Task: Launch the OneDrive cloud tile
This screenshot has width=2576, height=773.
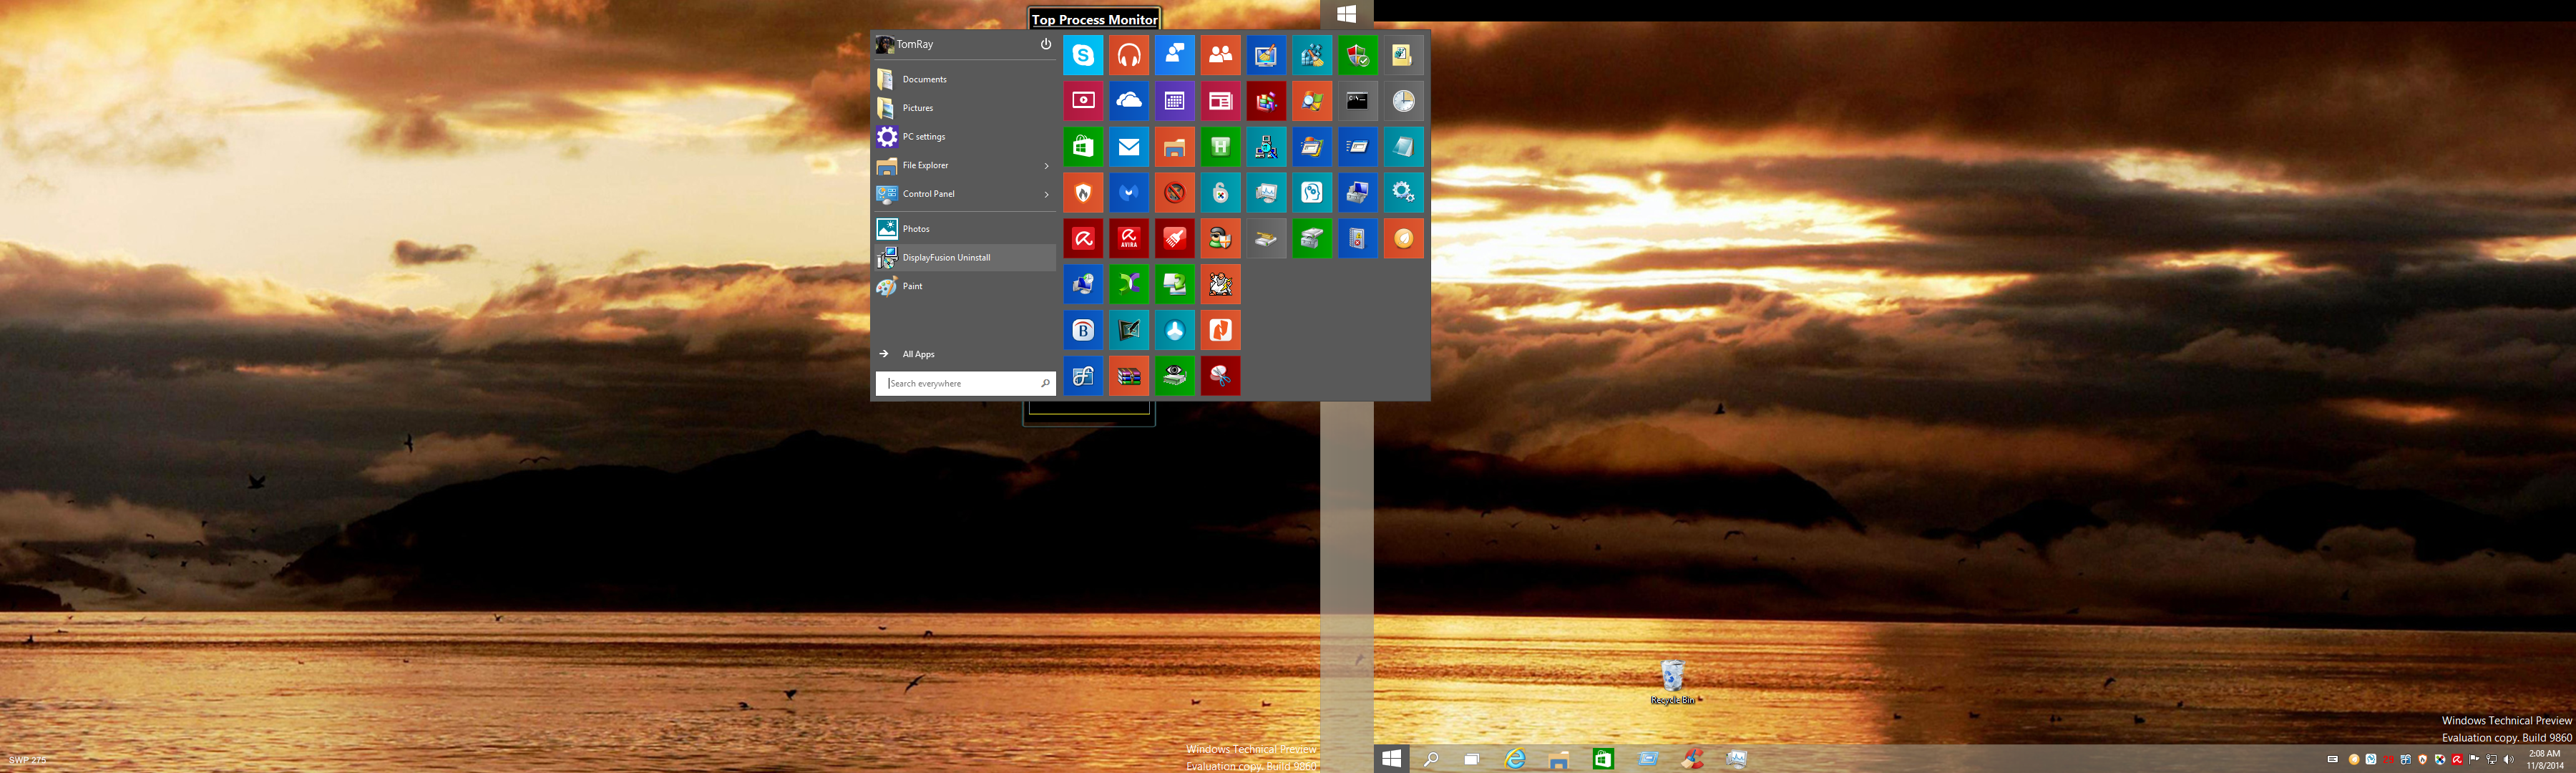Action: pos(1129,101)
